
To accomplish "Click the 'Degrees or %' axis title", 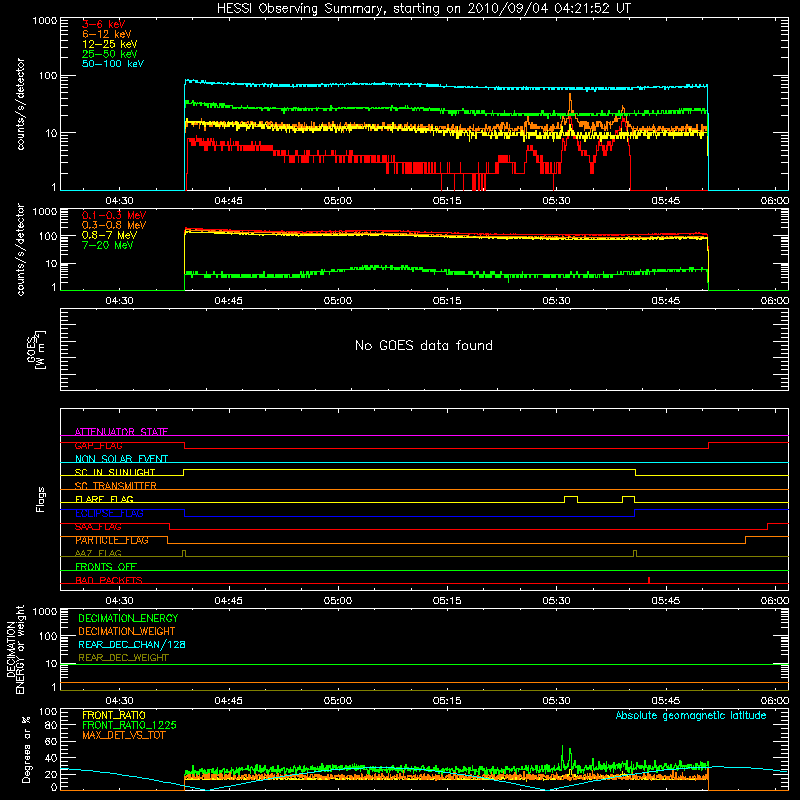I will click(x=26, y=749).
